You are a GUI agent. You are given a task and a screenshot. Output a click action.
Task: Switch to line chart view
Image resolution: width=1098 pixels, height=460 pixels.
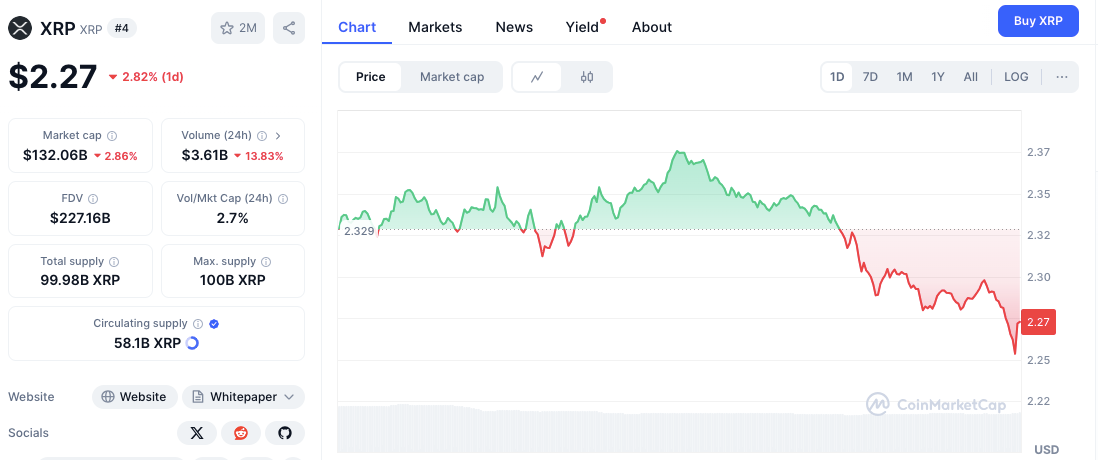point(537,77)
